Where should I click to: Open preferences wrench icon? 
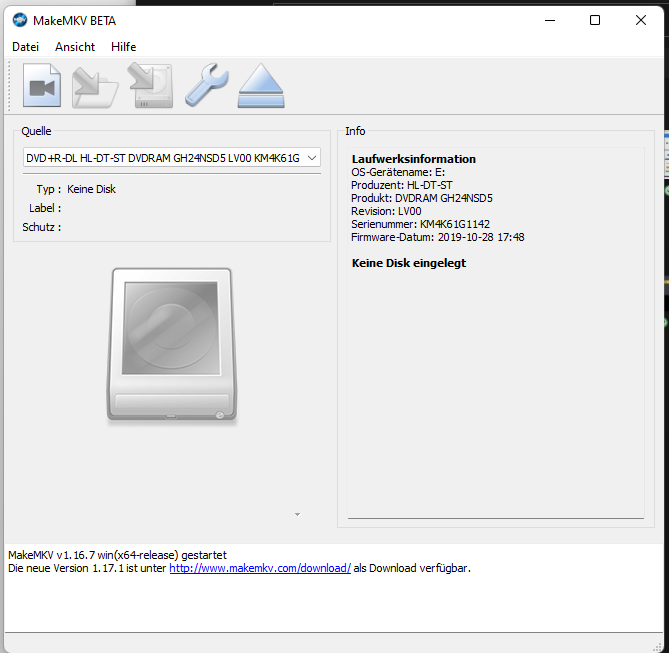point(207,85)
